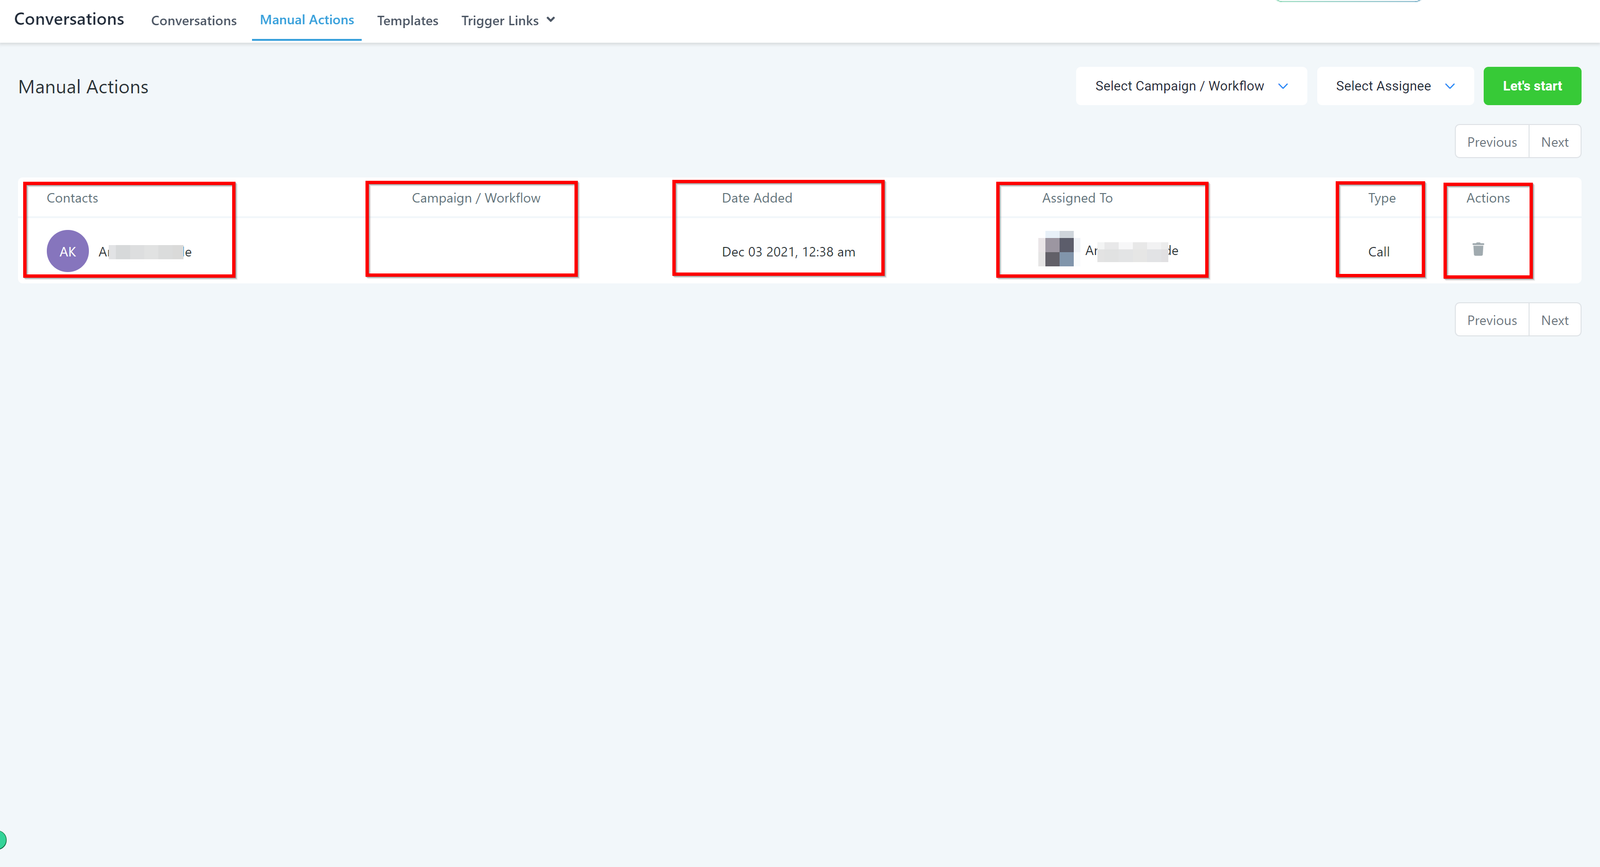Screen dimensions: 1600x867
Task: Click the trash icon to delete the action
Action: pos(1478,249)
